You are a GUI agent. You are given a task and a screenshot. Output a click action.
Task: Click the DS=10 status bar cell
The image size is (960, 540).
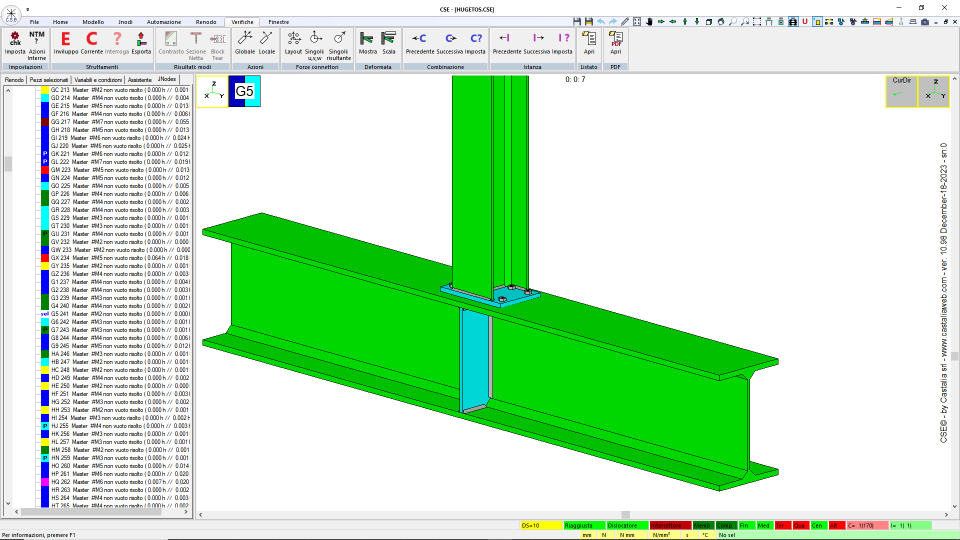[x=541, y=525]
